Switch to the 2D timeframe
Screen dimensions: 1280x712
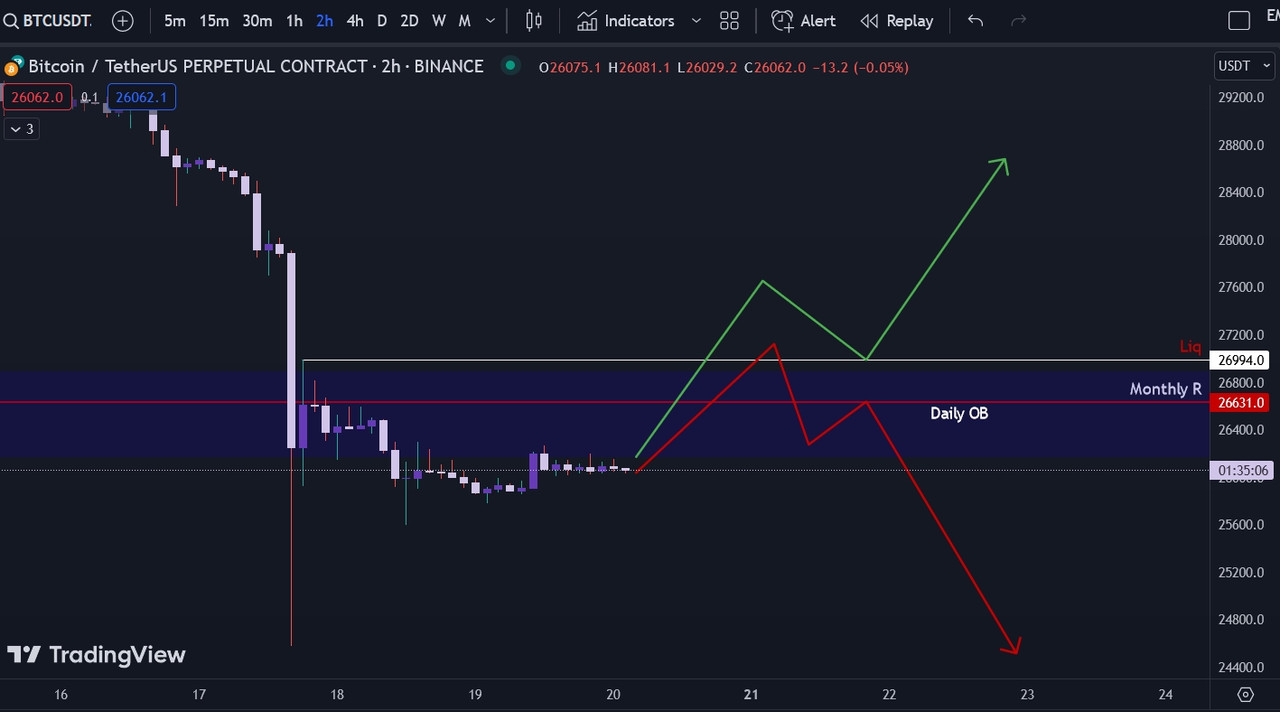(x=409, y=20)
